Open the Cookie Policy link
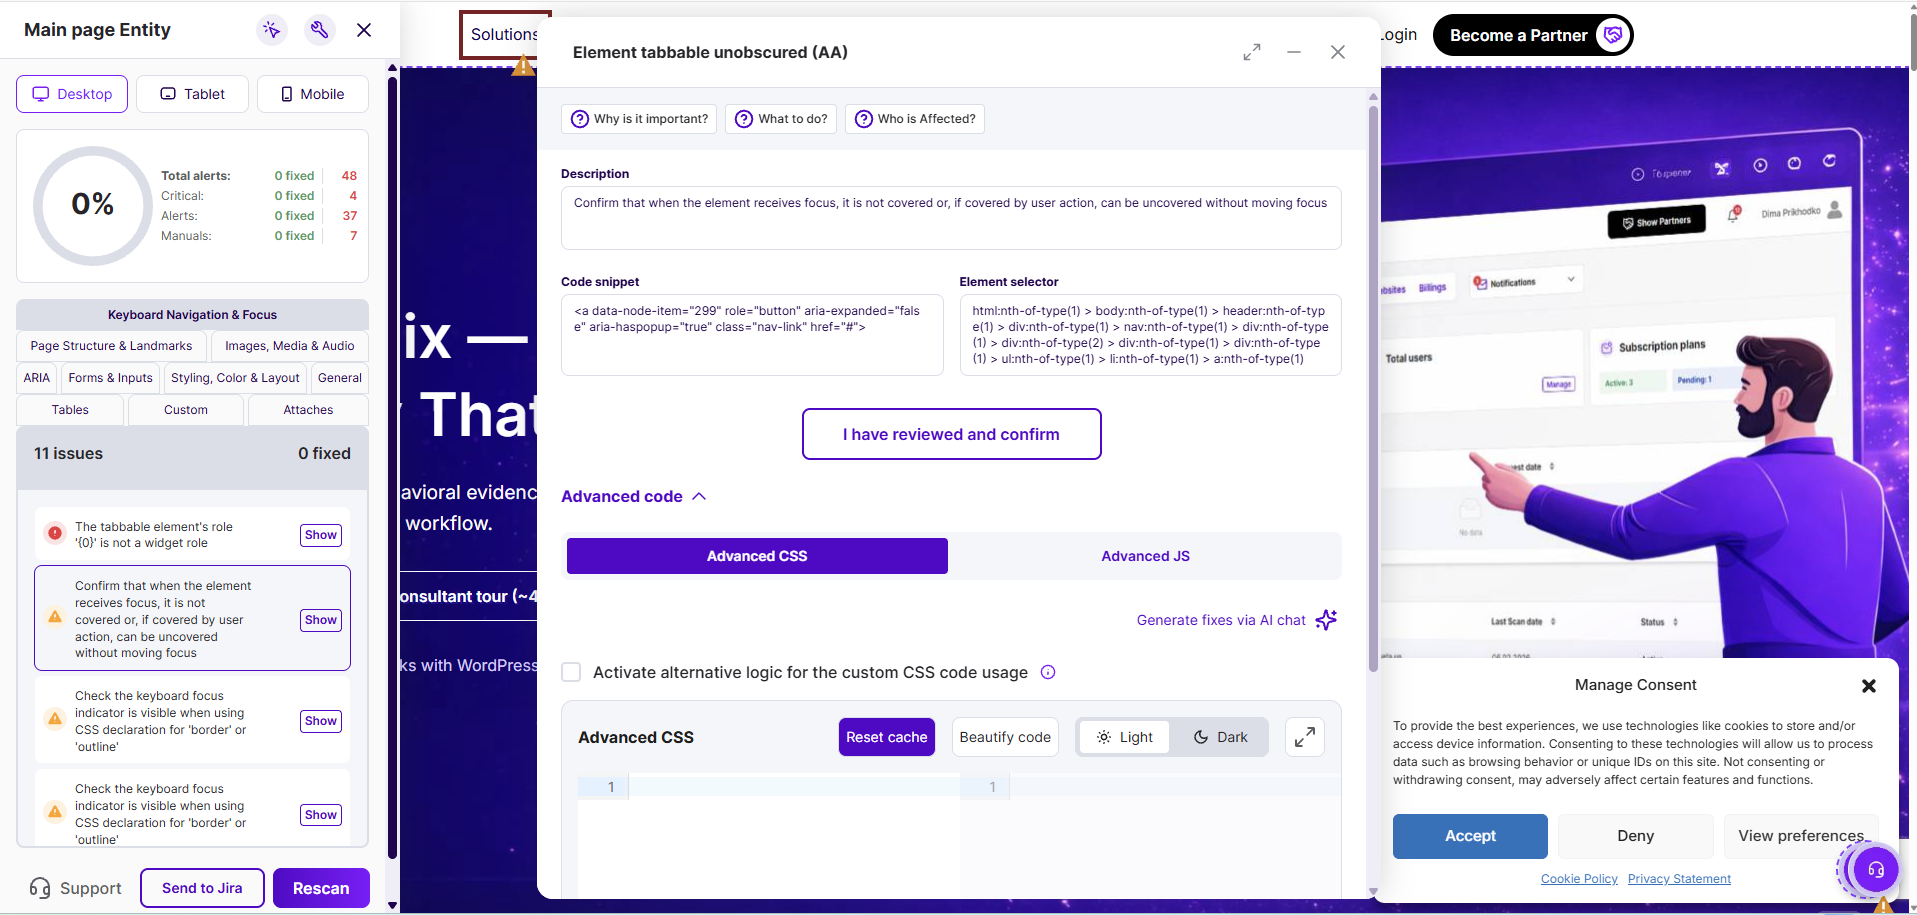 point(1579,879)
